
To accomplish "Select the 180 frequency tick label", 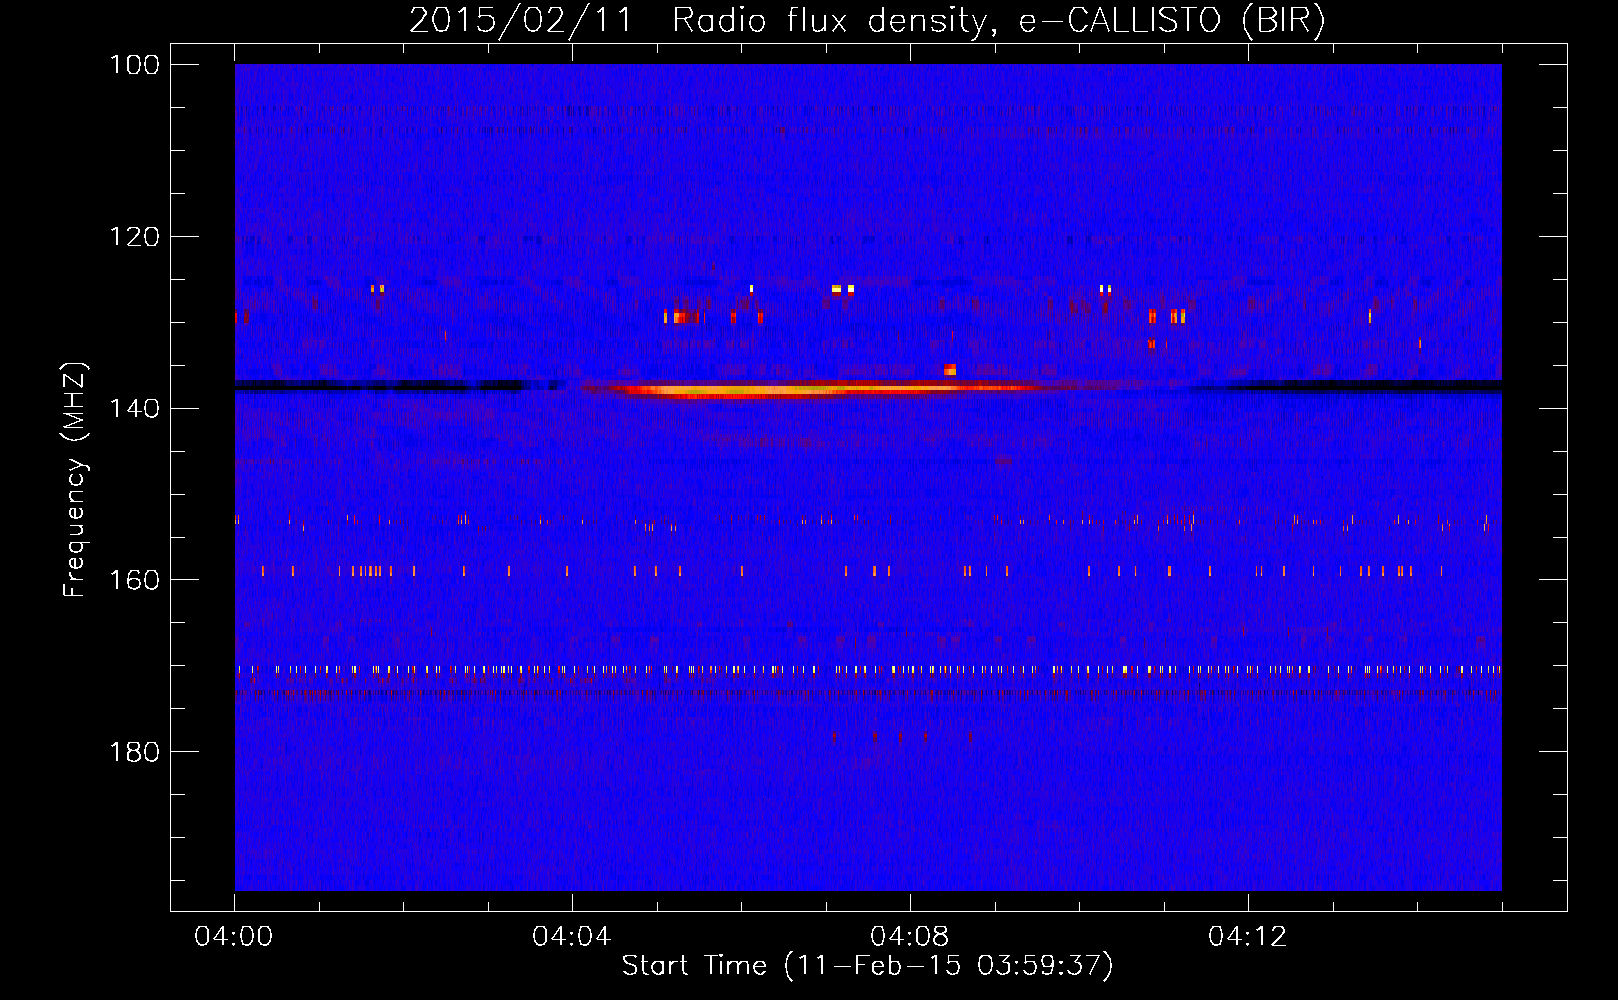I will coord(134,751).
